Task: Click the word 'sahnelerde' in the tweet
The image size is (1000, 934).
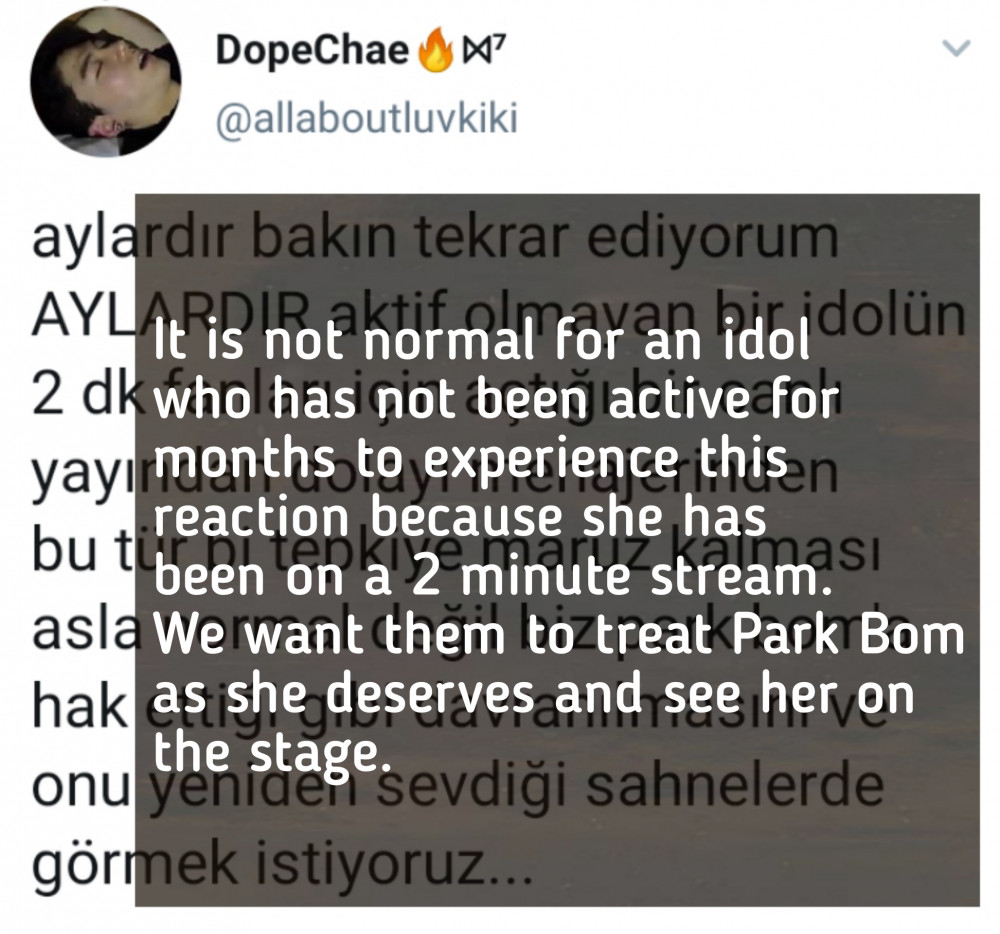Action: [735, 787]
